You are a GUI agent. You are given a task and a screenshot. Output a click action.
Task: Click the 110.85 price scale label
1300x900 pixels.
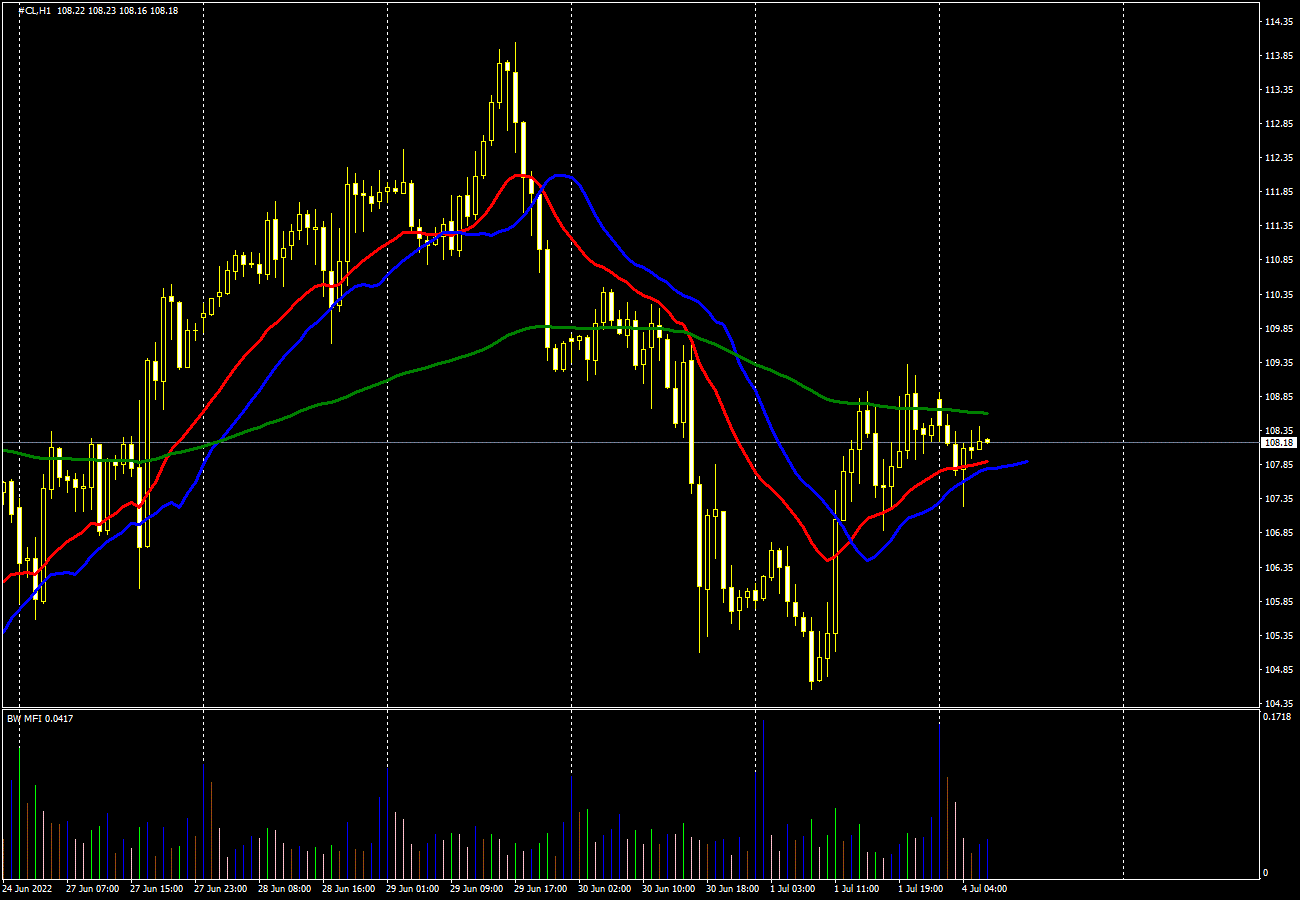click(1278, 260)
